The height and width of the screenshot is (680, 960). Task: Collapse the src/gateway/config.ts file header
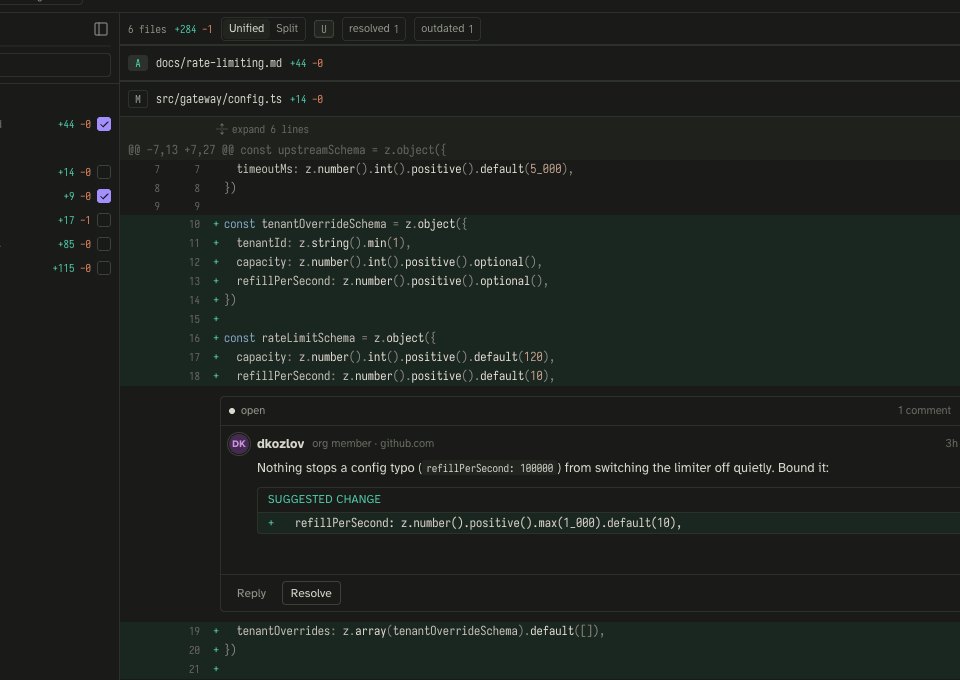click(540, 99)
